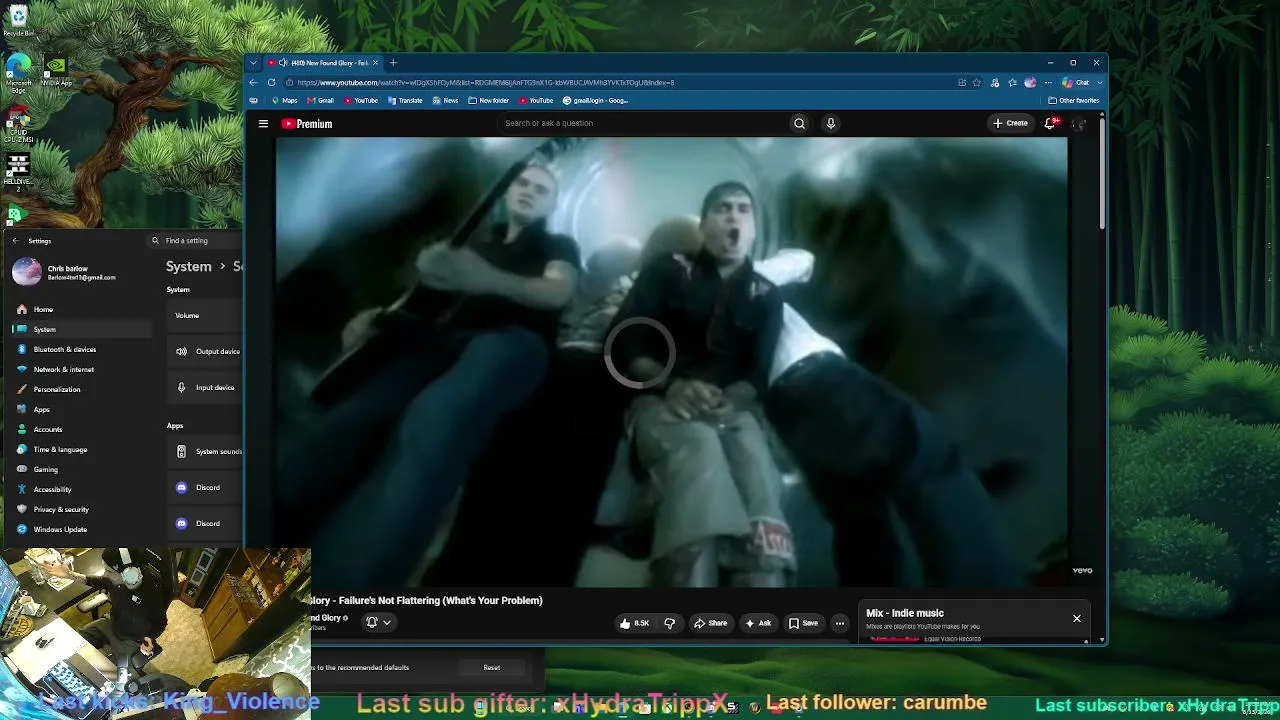Open the Gmail bookmark

[320, 101]
